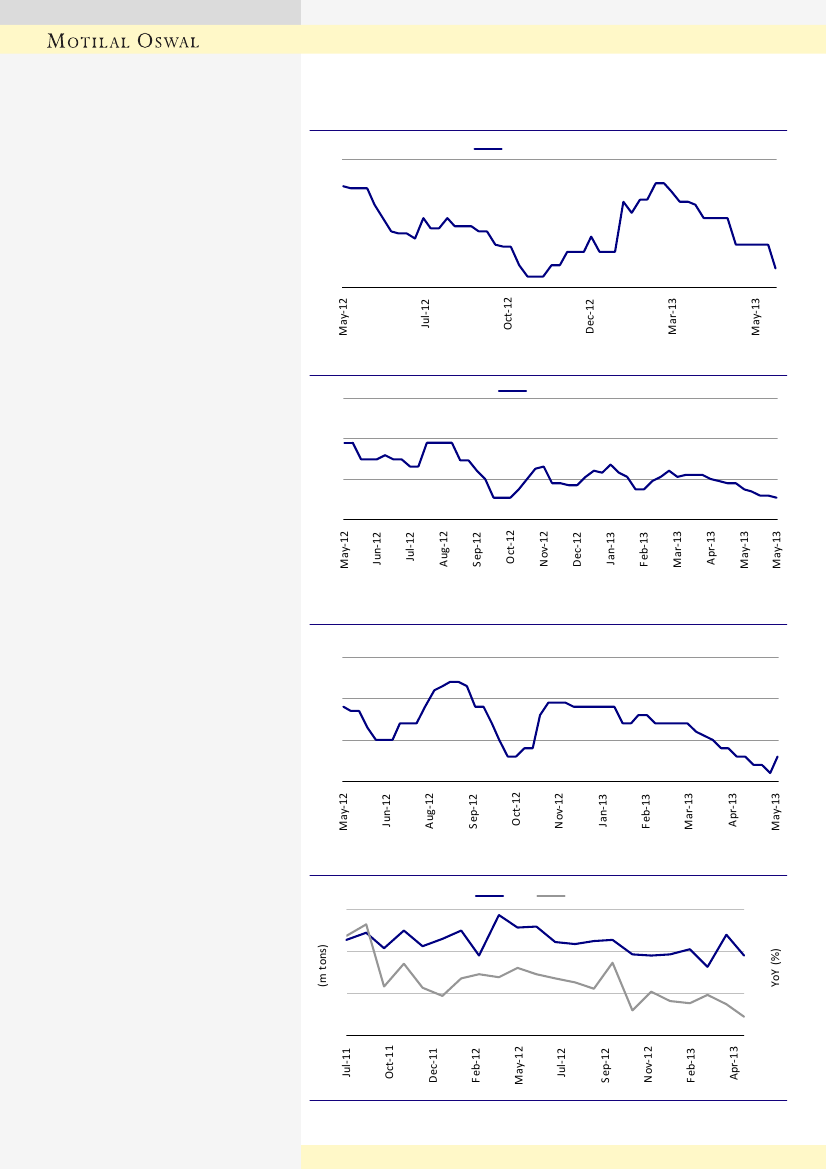This screenshot has width=826, height=1169.
Task: Click the Jul-12 label on the top chart
Action: [426, 315]
